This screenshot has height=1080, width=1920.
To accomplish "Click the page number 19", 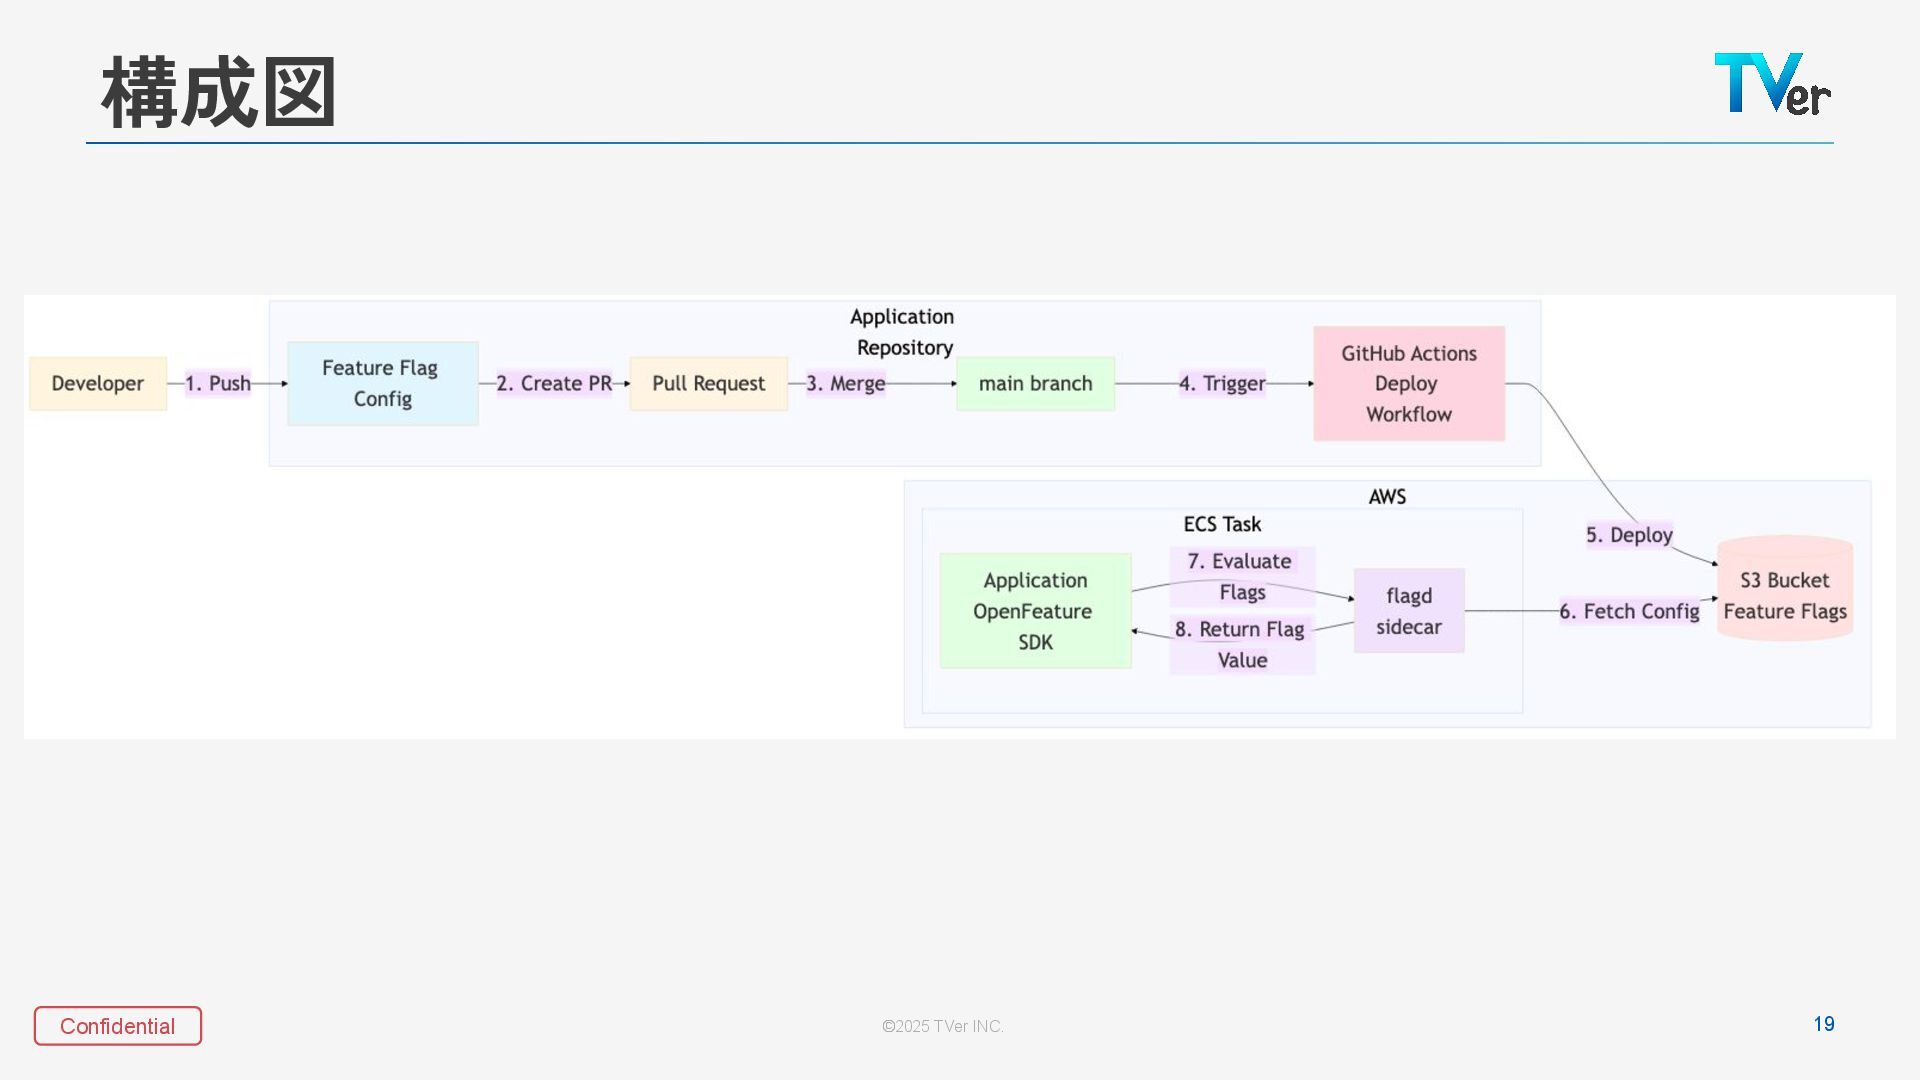I will pos(1823,1024).
